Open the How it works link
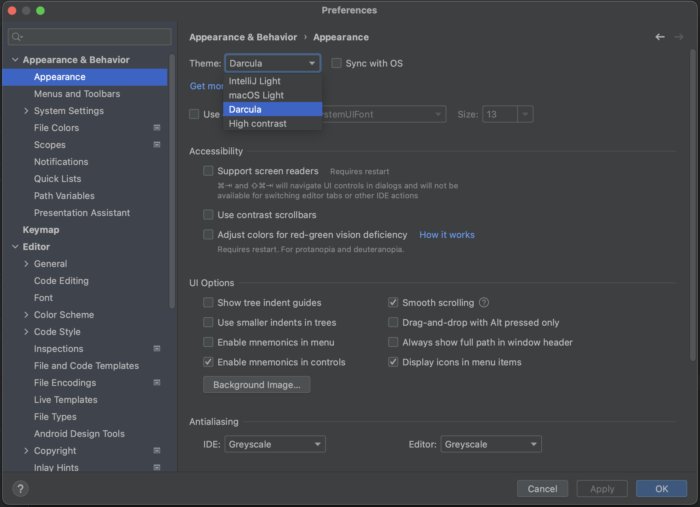 (447, 235)
